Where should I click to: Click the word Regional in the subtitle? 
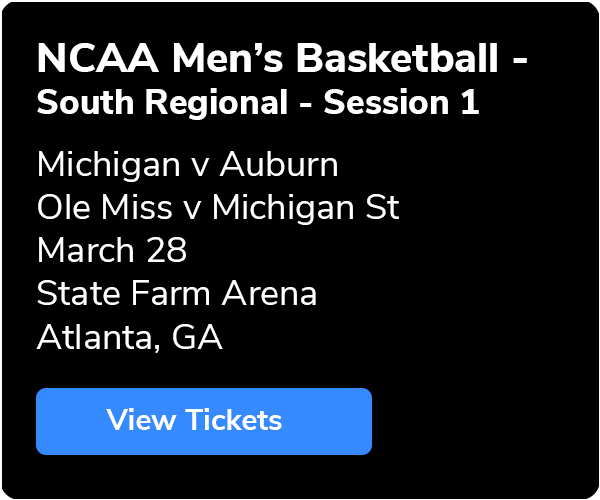216,102
